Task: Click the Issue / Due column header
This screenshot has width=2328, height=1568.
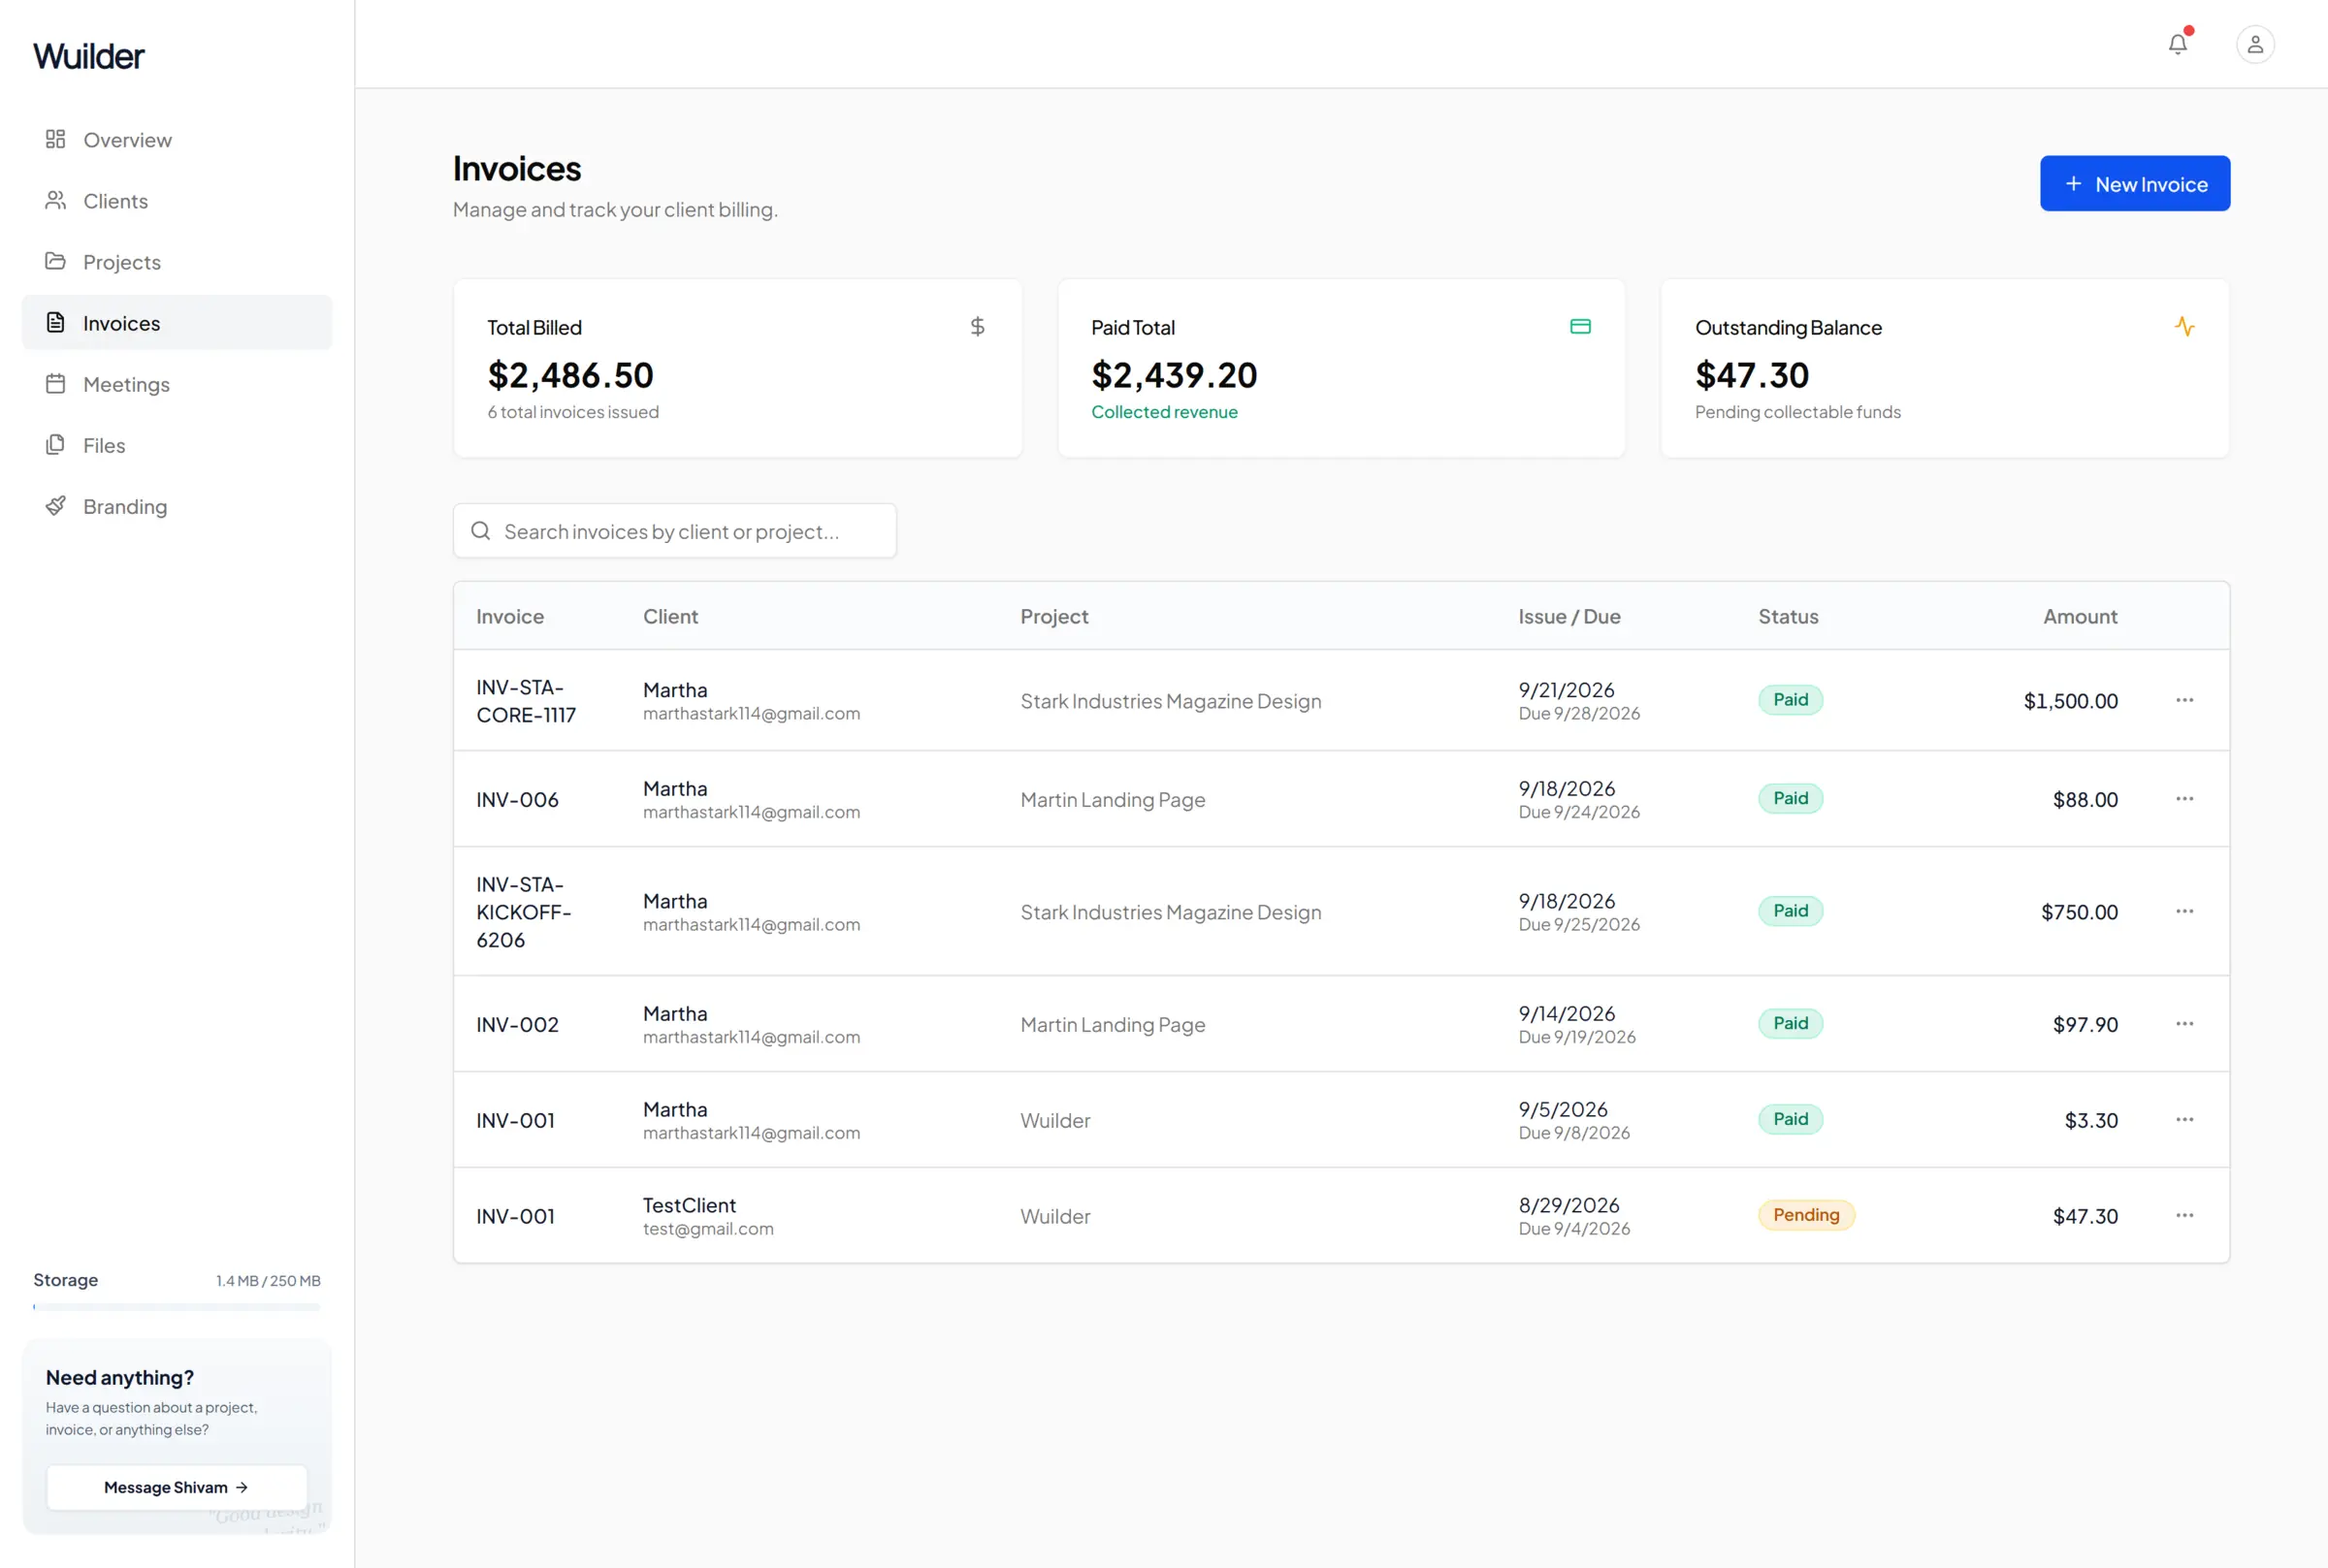Action: coord(1569,617)
